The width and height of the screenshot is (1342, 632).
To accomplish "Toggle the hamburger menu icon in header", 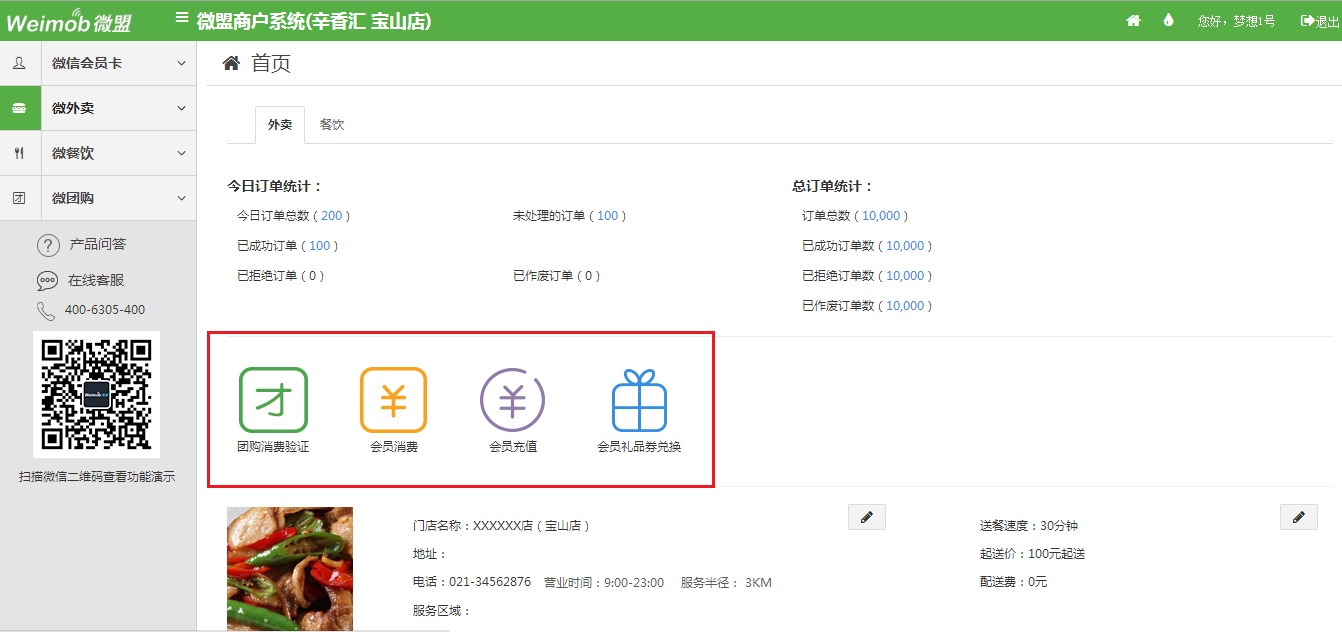I will [x=181, y=17].
